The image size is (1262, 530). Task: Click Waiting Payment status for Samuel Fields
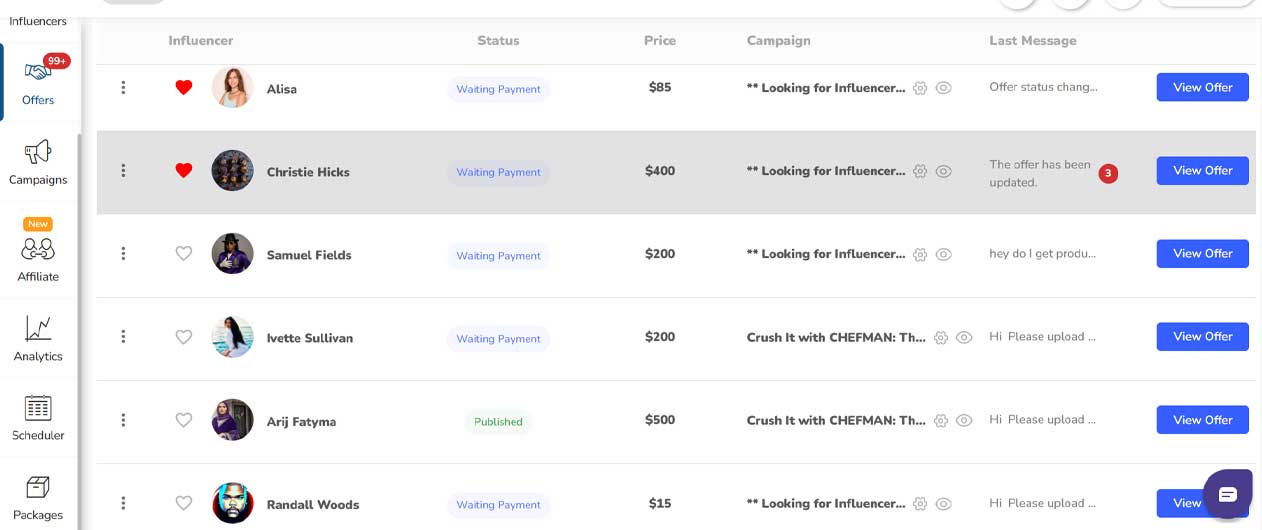click(x=498, y=256)
